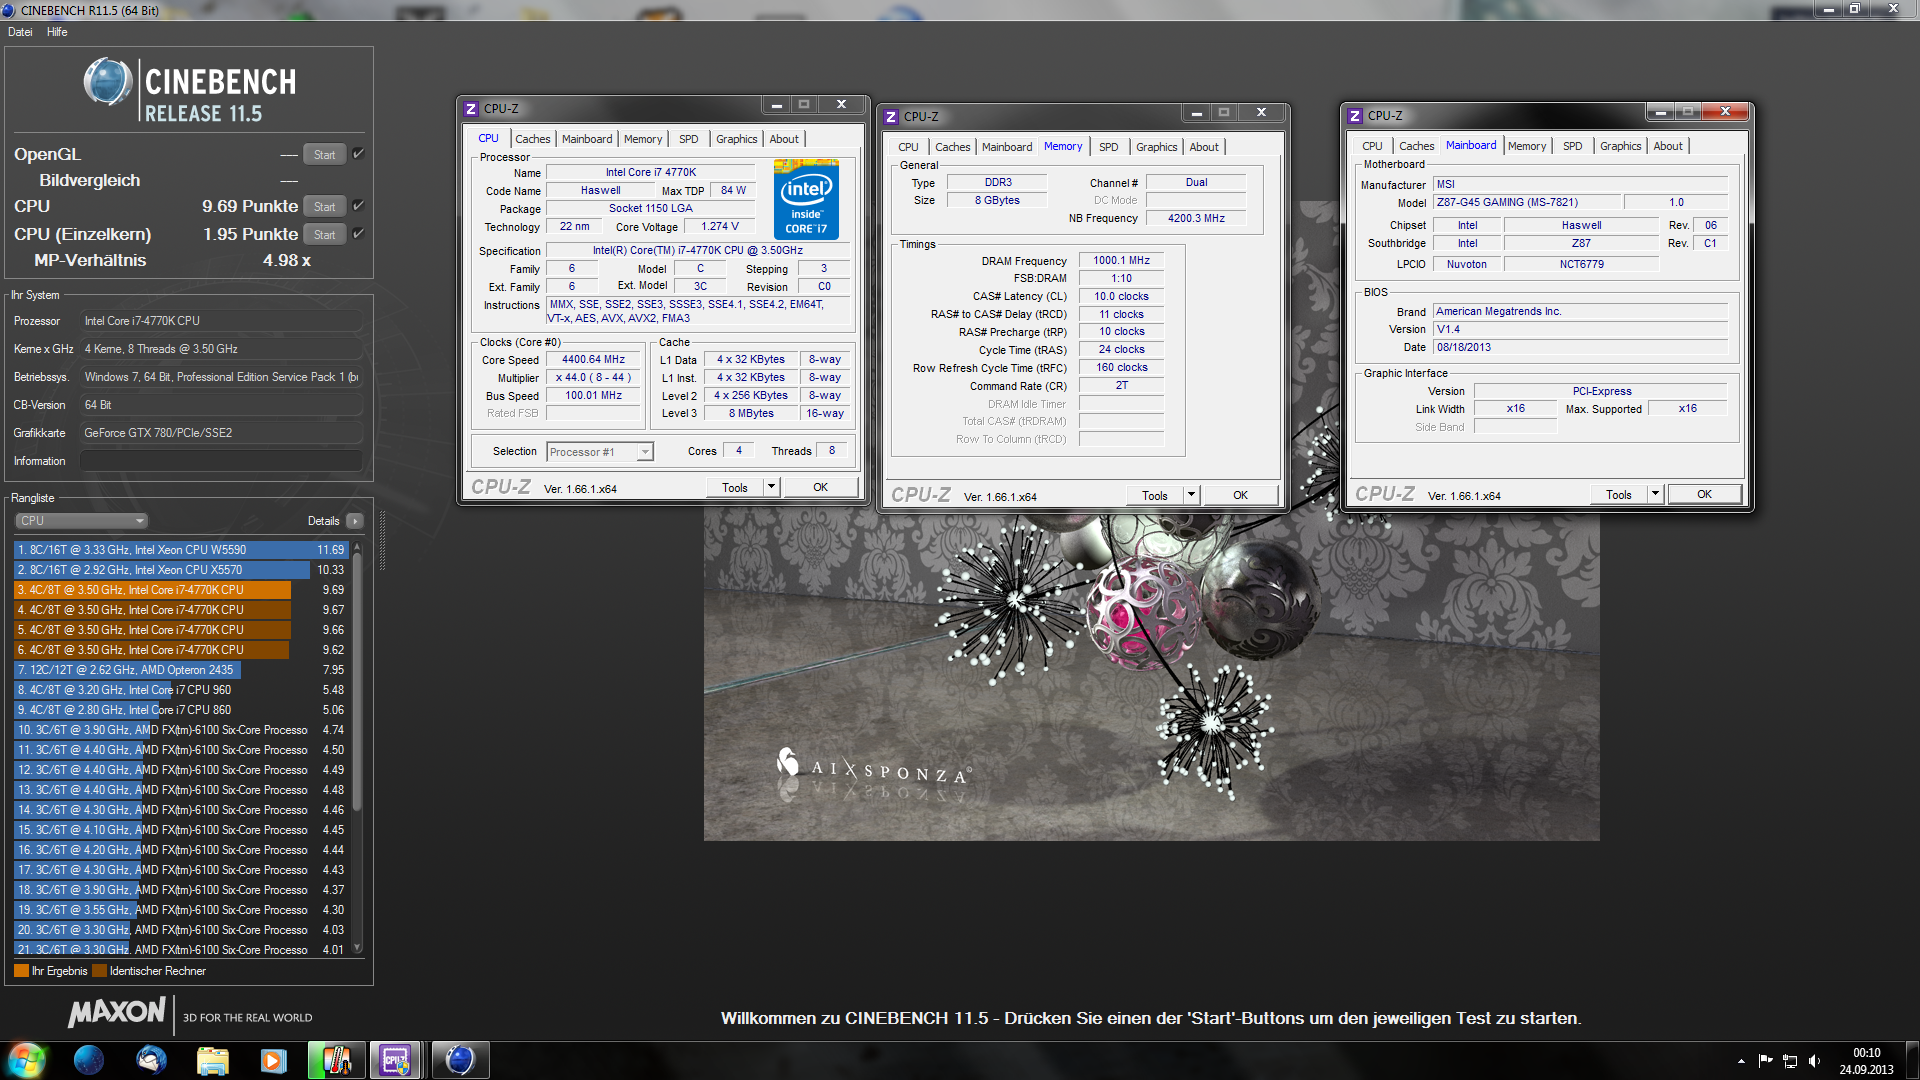Image resolution: width=1920 pixels, height=1080 pixels.
Task: Expand Tools arrow in the Motherboard CPU-Z window
Action: pos(1655,494)
